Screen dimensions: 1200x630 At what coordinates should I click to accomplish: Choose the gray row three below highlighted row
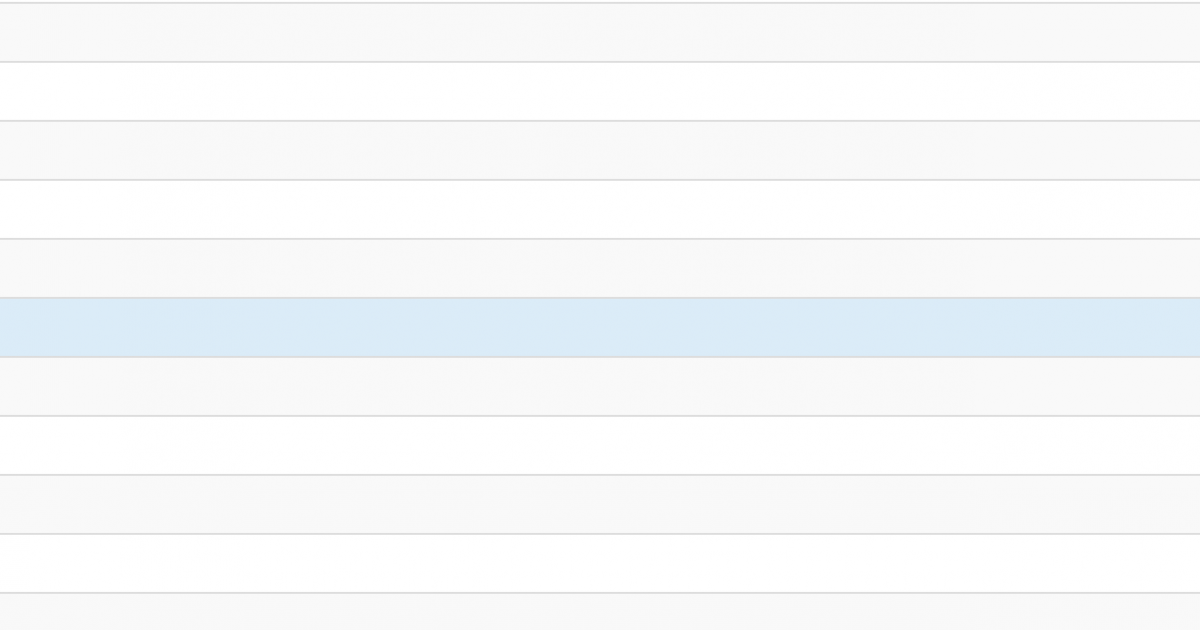pos(600,504)
